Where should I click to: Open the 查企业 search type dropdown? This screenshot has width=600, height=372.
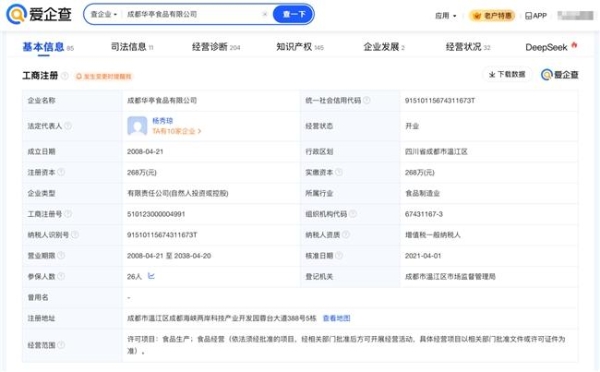pos(103,15)
